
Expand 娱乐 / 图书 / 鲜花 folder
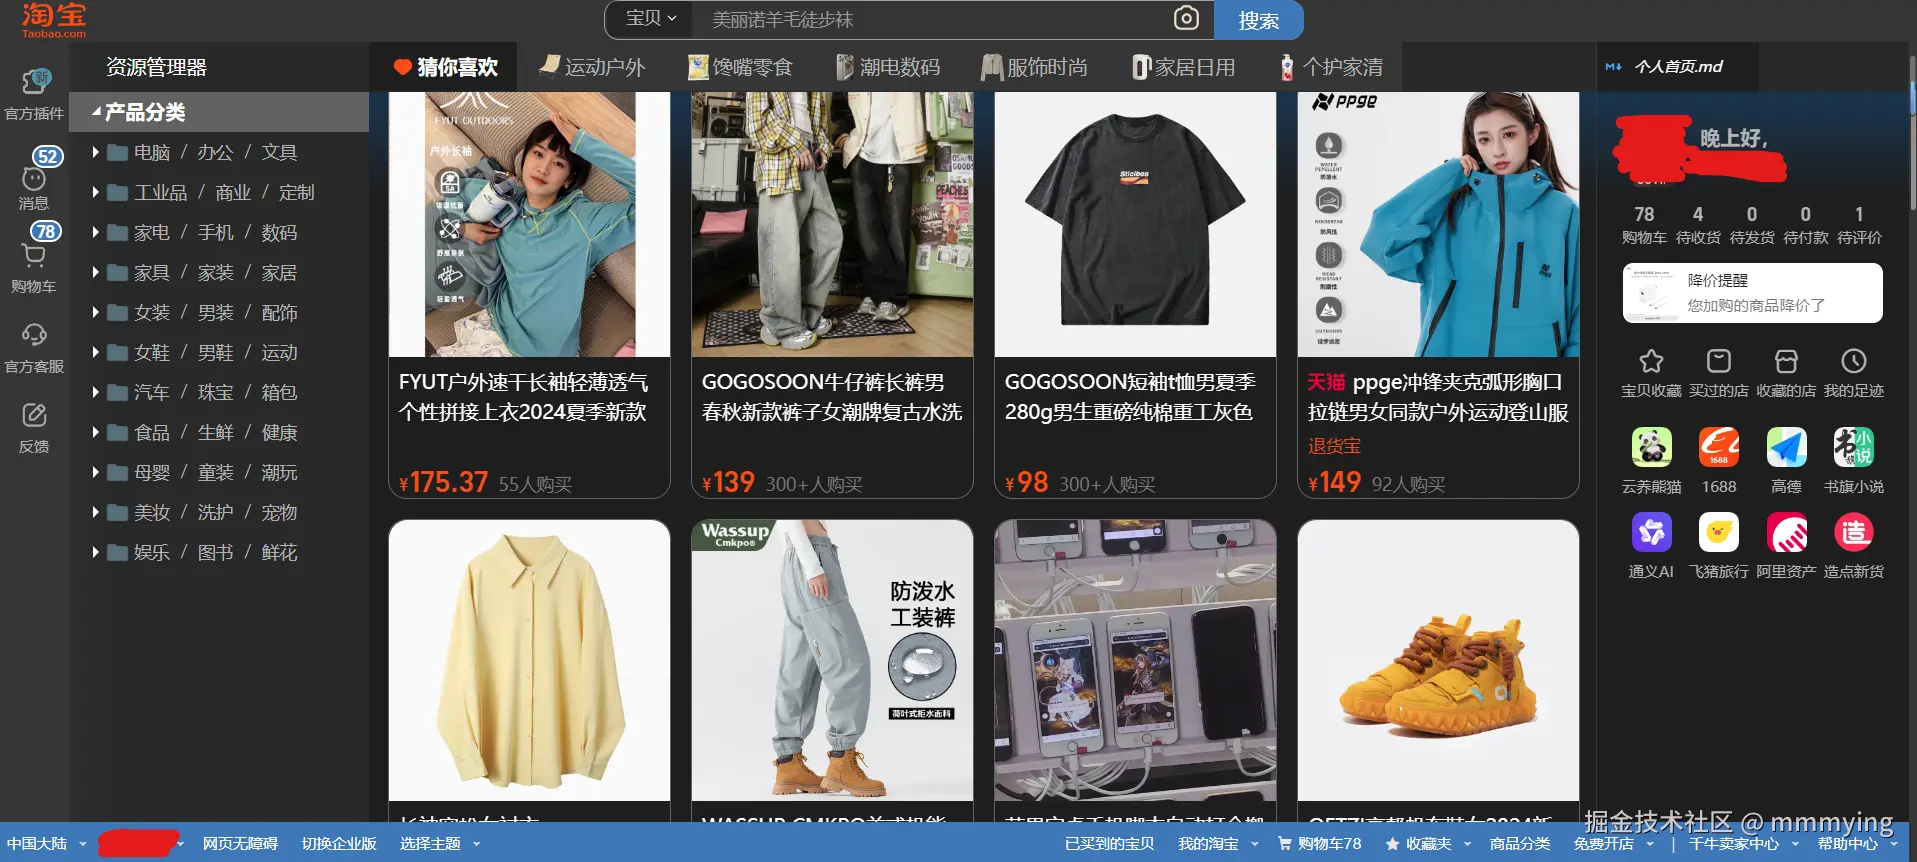pos(96,552)
